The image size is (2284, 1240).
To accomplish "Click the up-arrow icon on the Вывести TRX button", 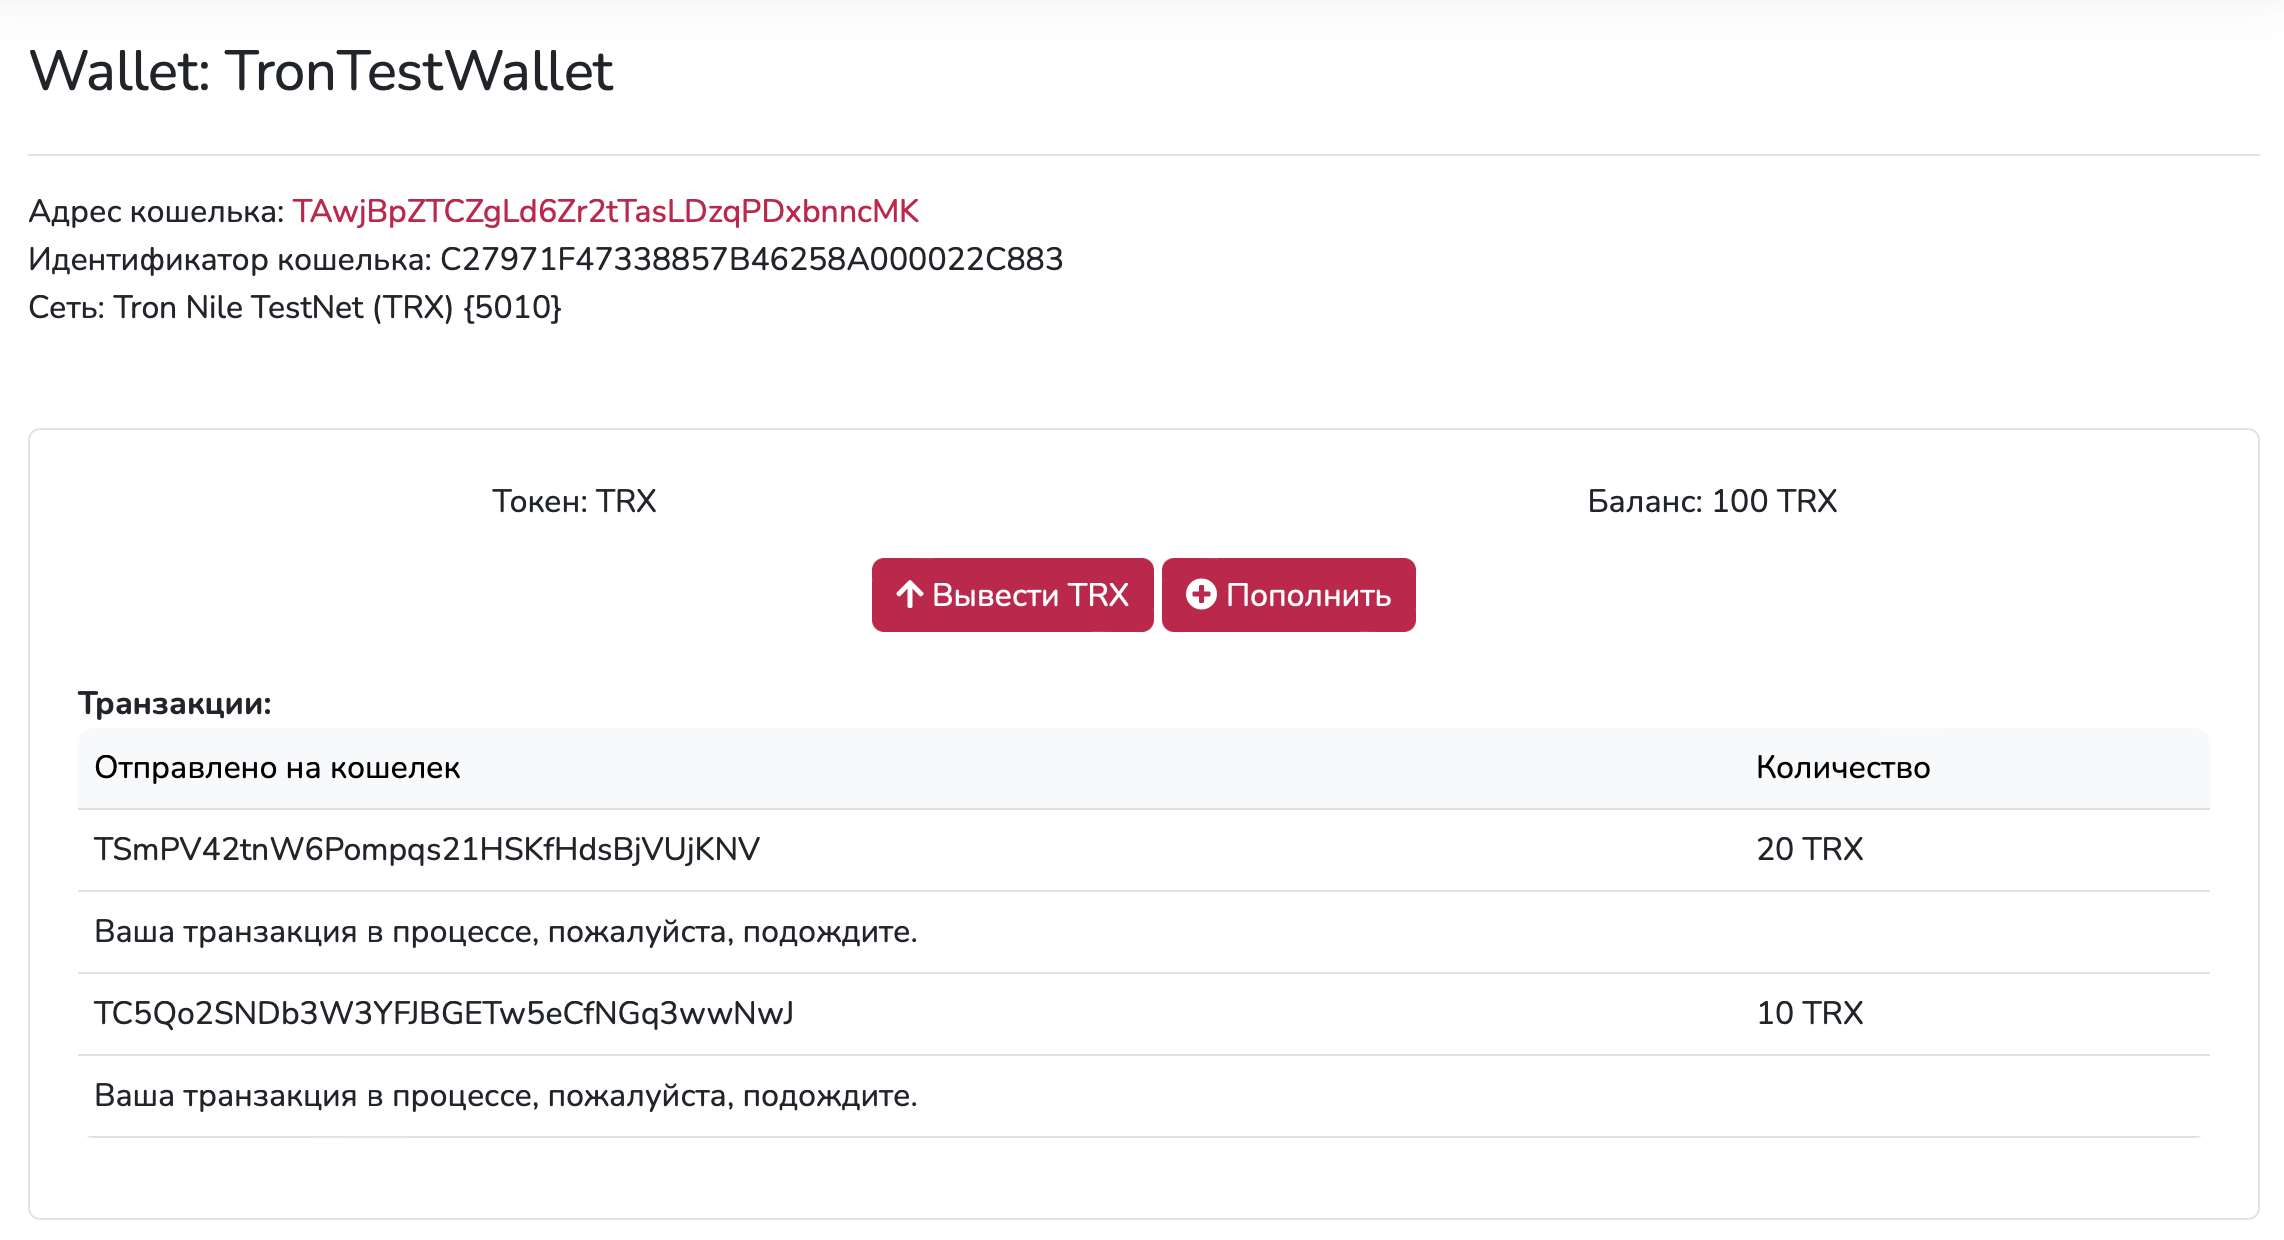I will point(909,595).
